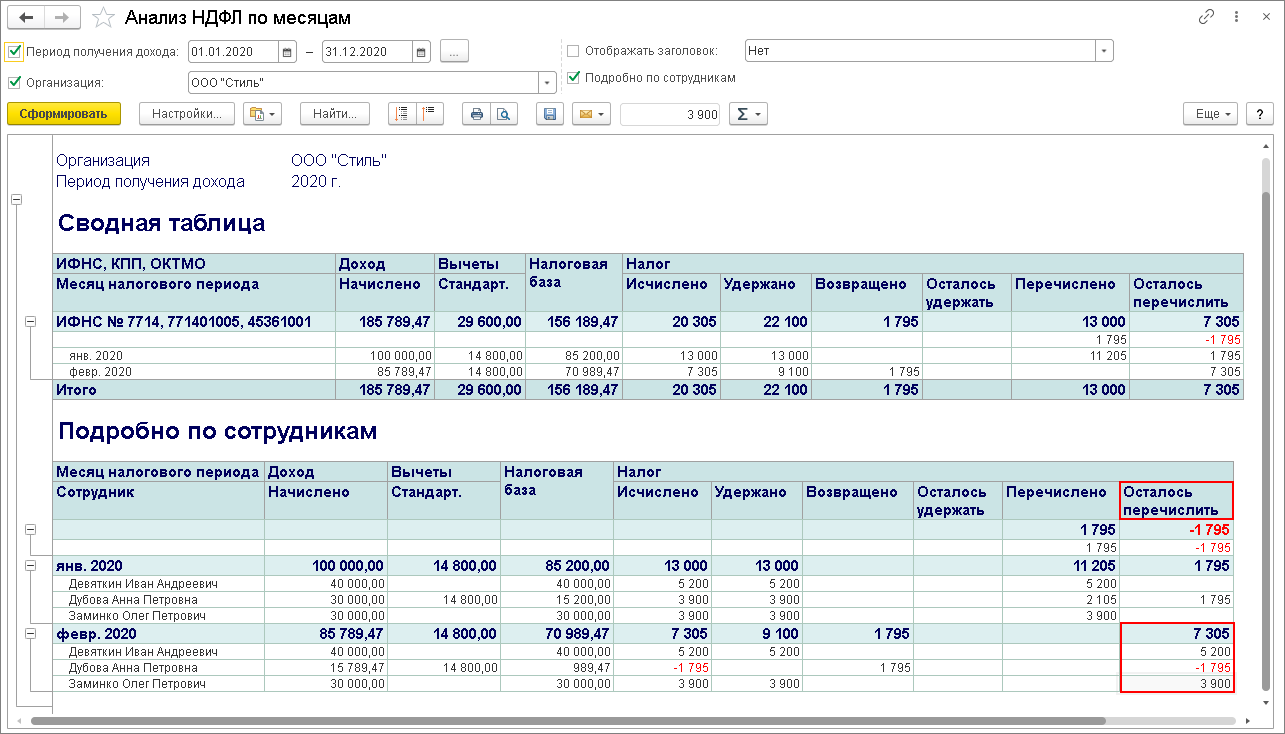
Task: Open period selection with ellipsis button
Action: tap(454, 52)
